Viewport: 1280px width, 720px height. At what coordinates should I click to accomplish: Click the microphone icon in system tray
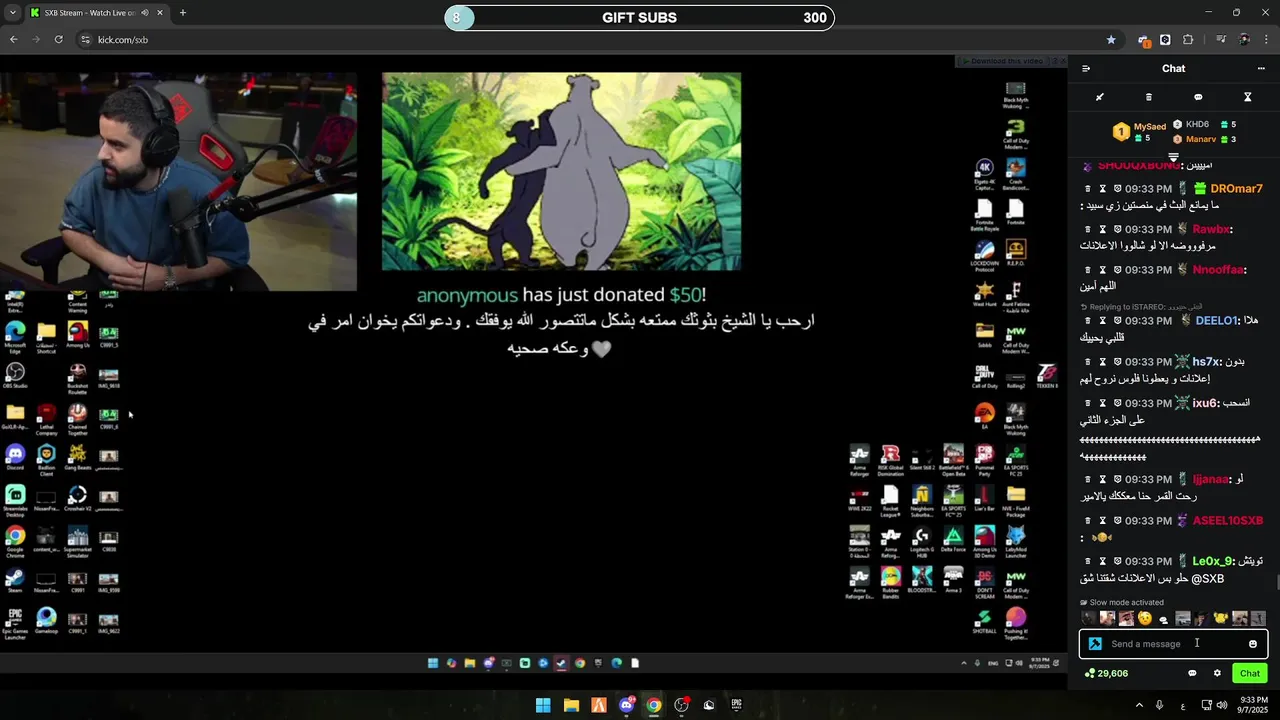point(1160,705)
